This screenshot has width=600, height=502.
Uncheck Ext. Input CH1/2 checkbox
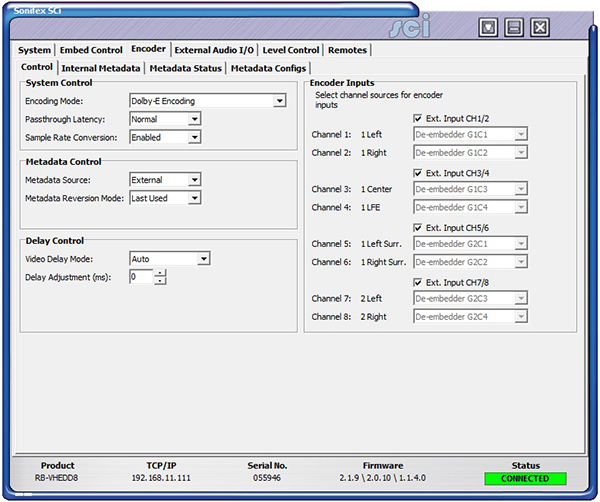418,118
